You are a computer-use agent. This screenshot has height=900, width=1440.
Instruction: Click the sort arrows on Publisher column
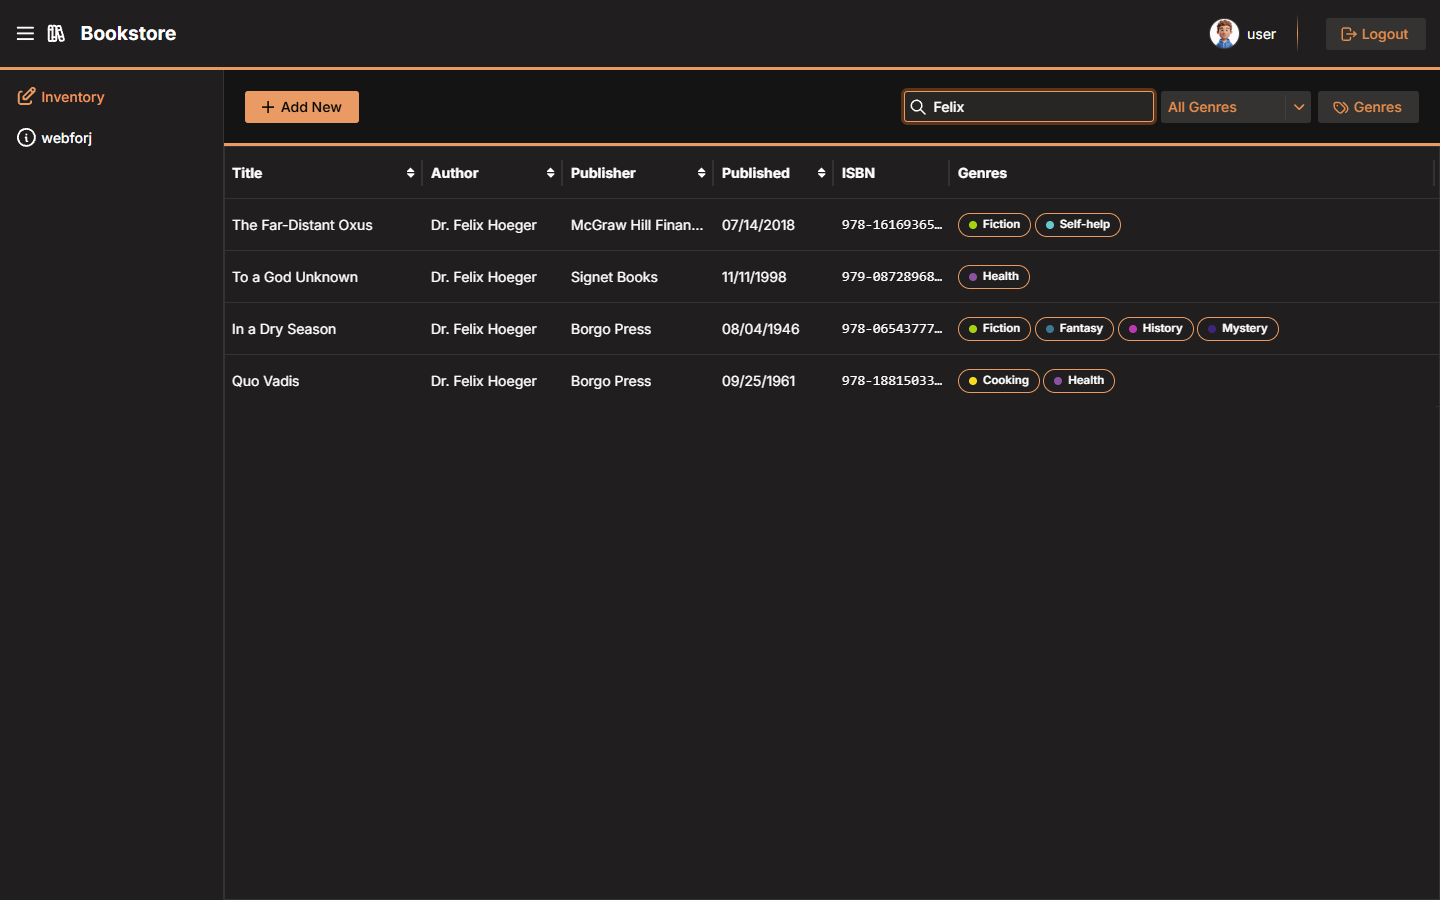[702, 172]
